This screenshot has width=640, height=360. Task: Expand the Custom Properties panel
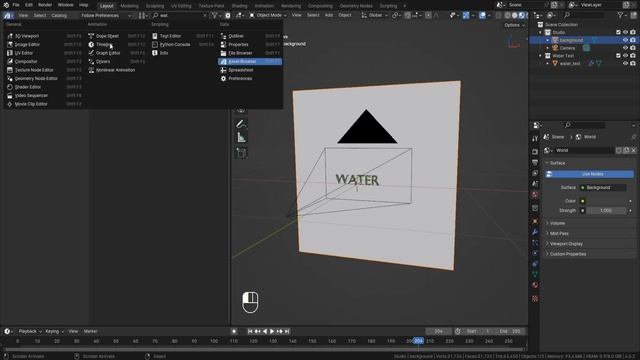589,254
